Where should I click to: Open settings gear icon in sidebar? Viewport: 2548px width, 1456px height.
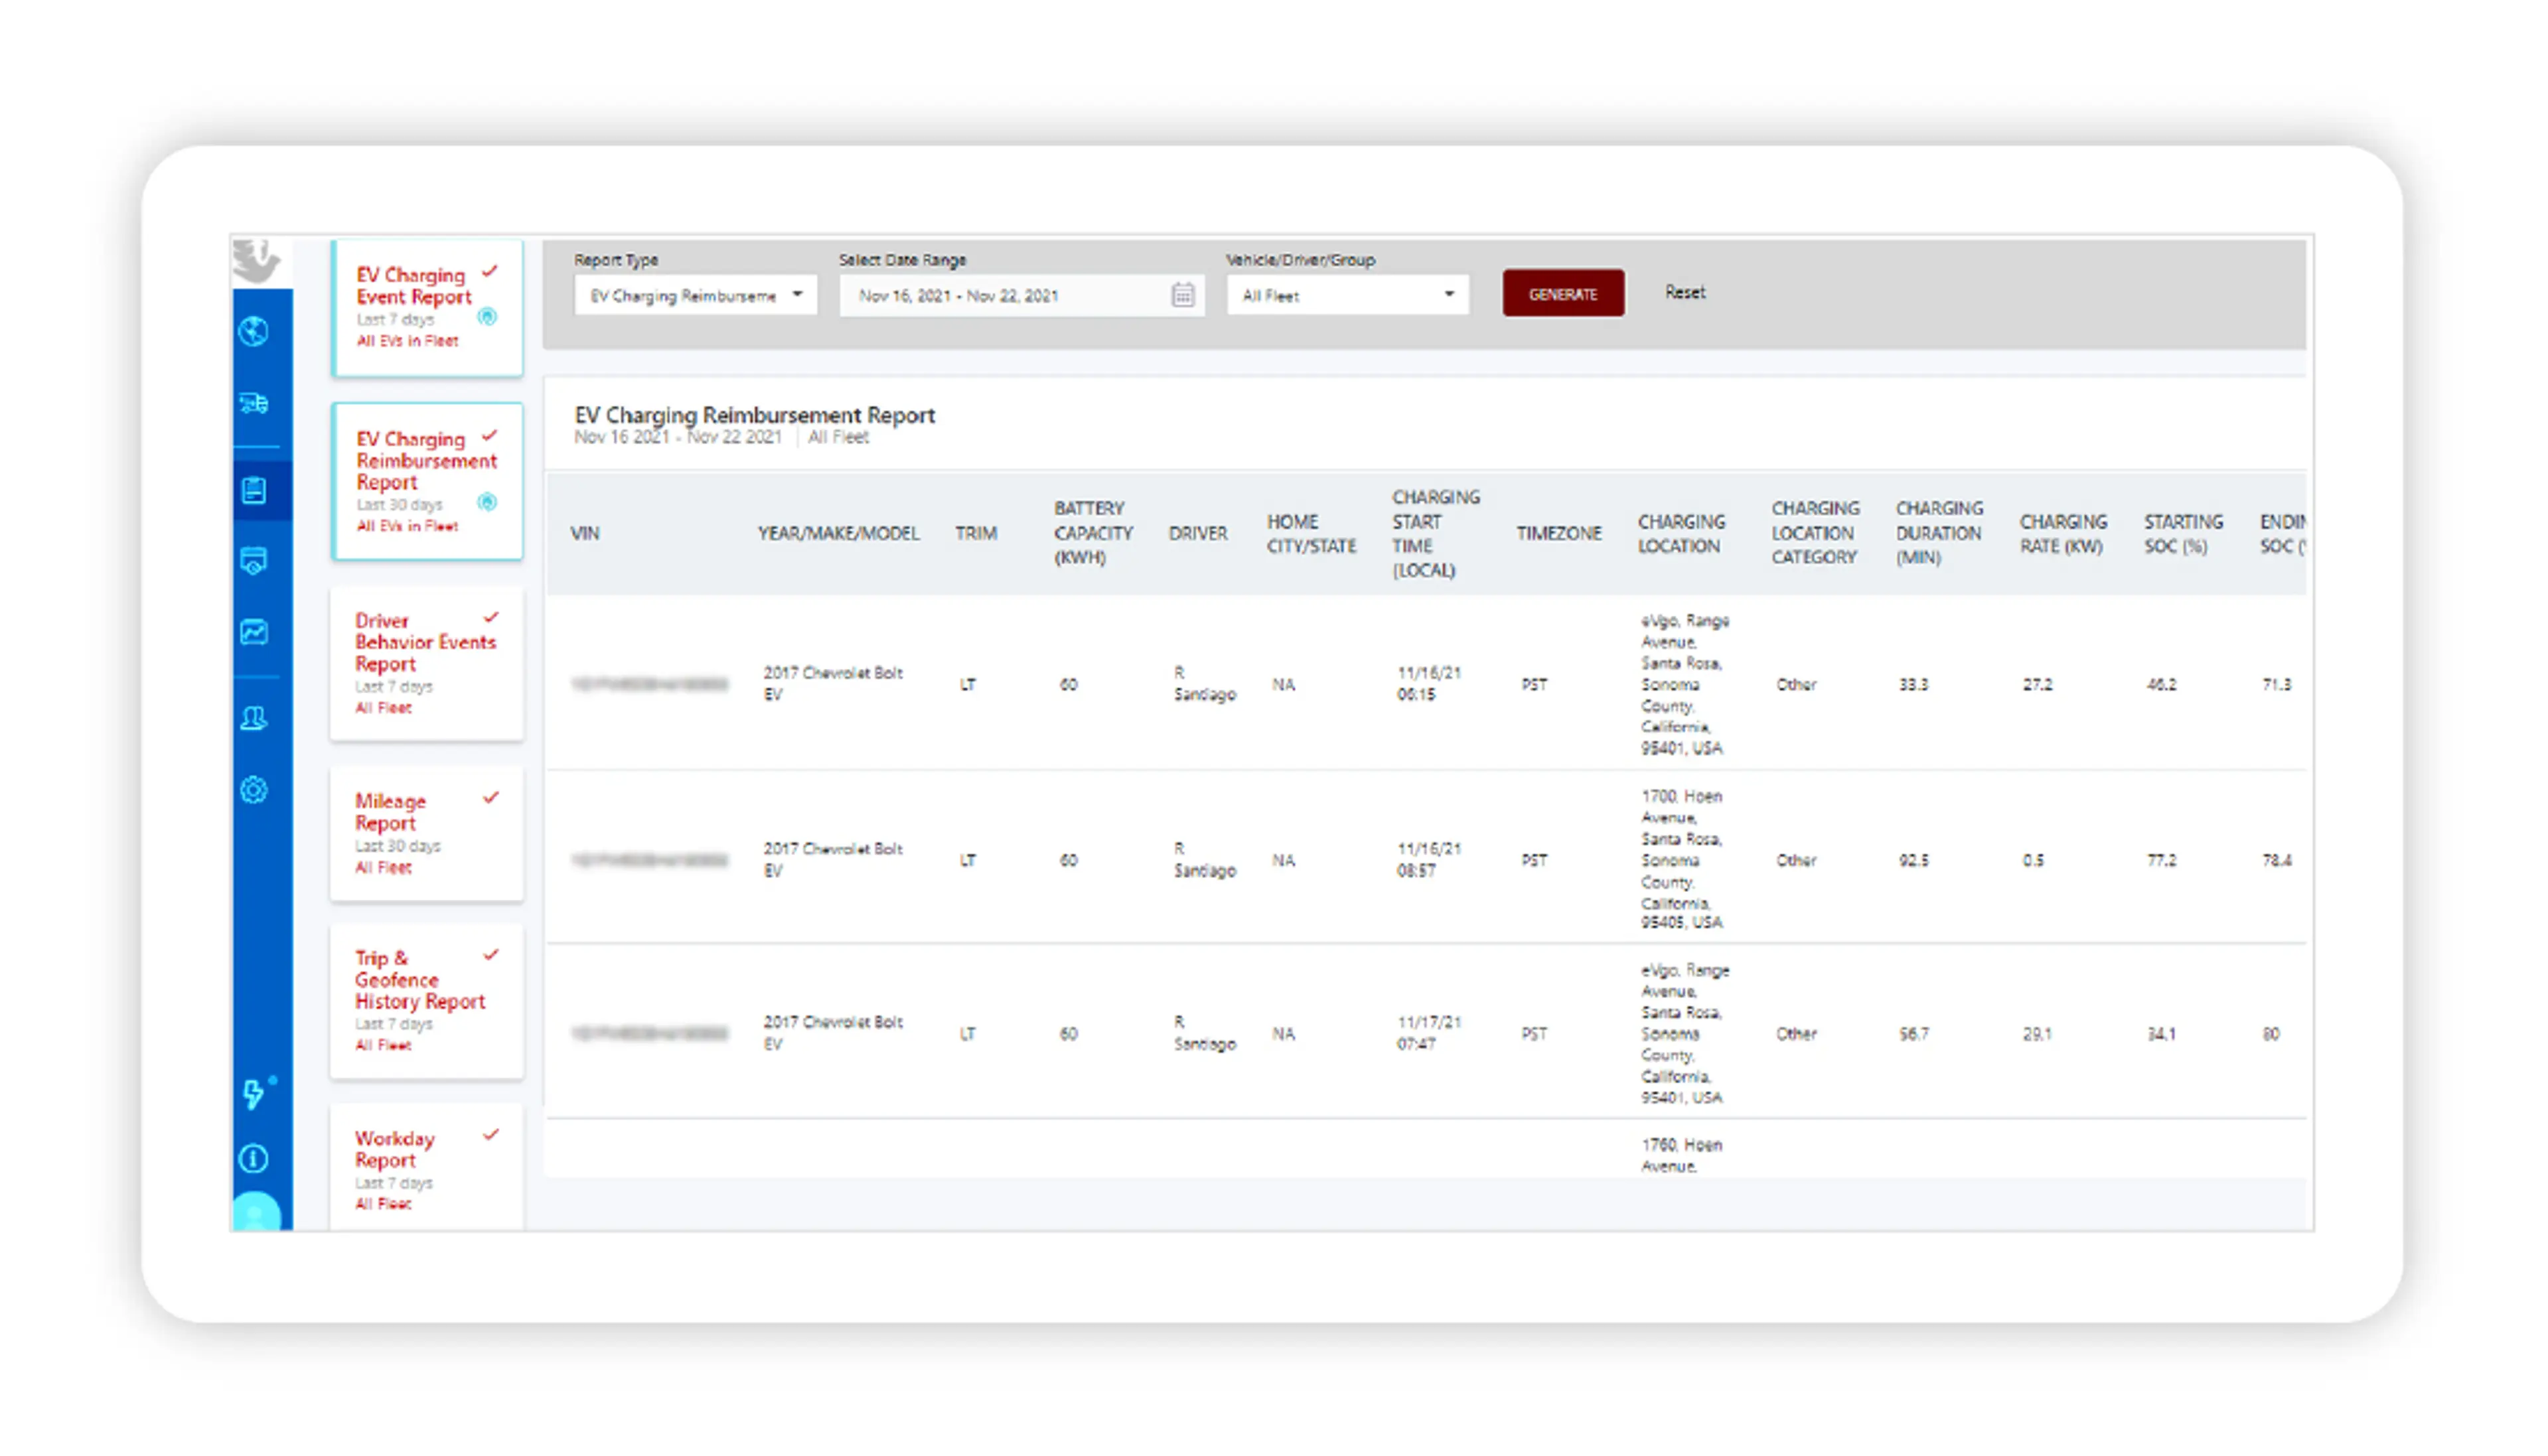click(254, 790)
